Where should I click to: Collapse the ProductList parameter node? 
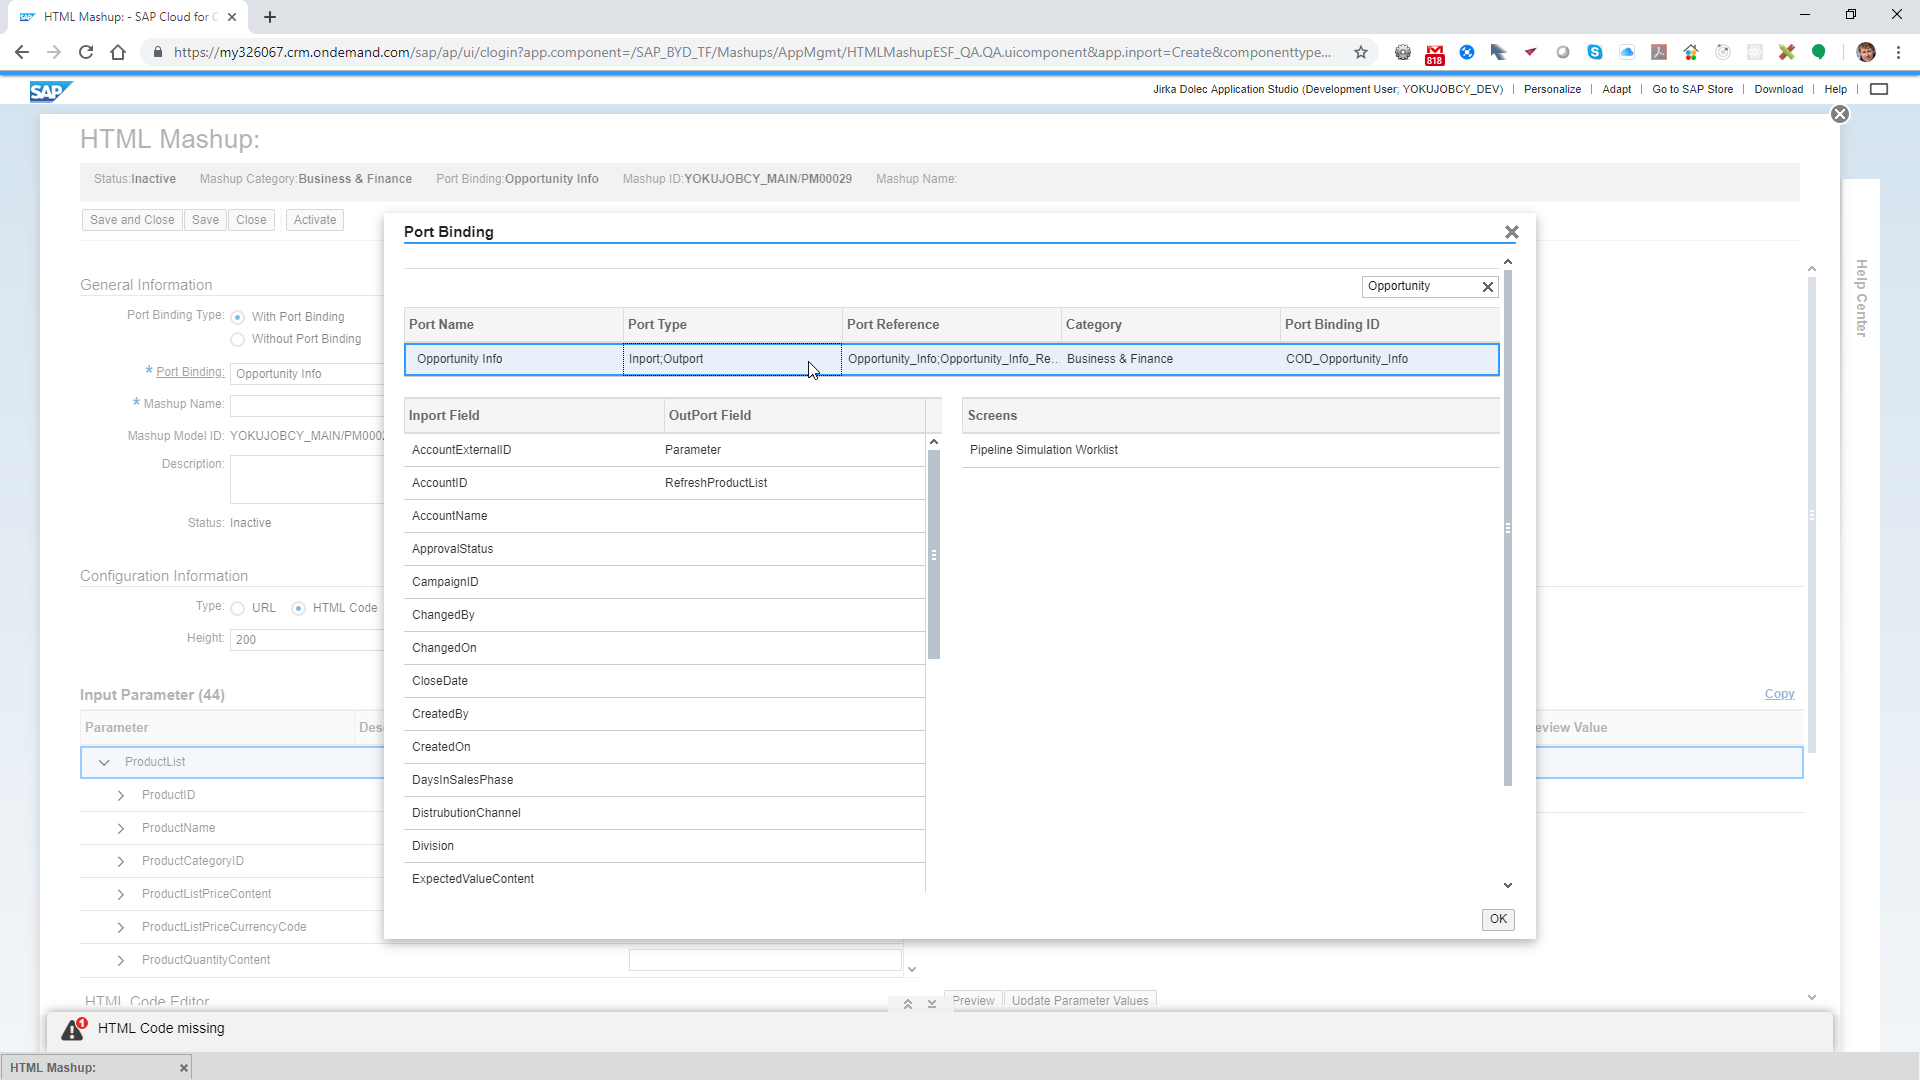pos(104,763)
